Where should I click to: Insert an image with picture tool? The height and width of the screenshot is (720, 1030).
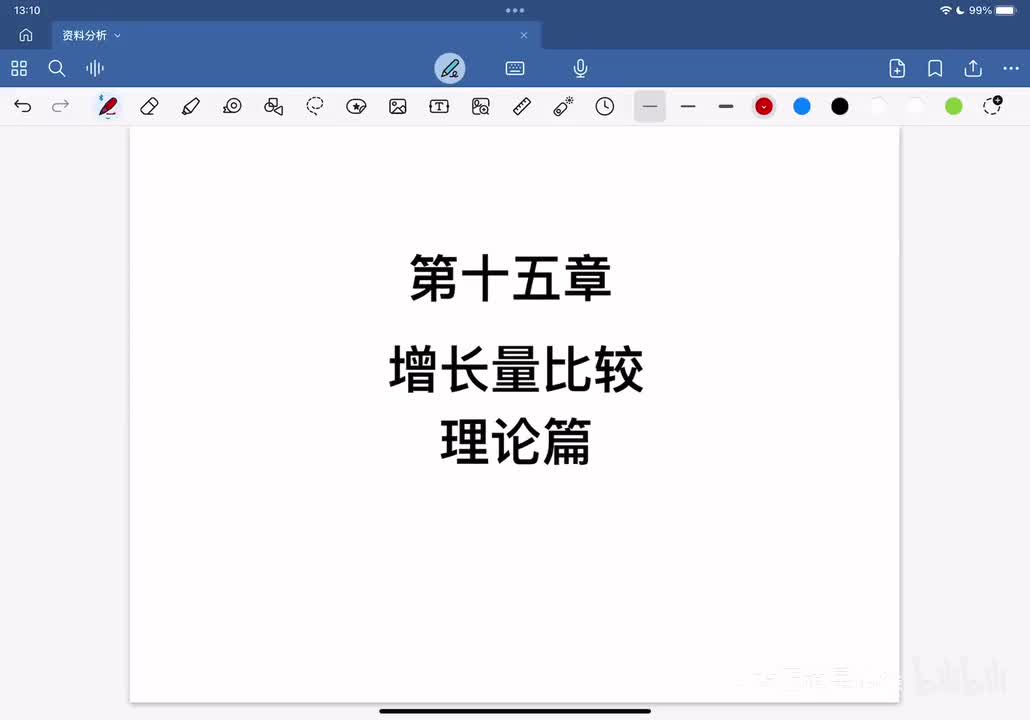click(397, 106)
